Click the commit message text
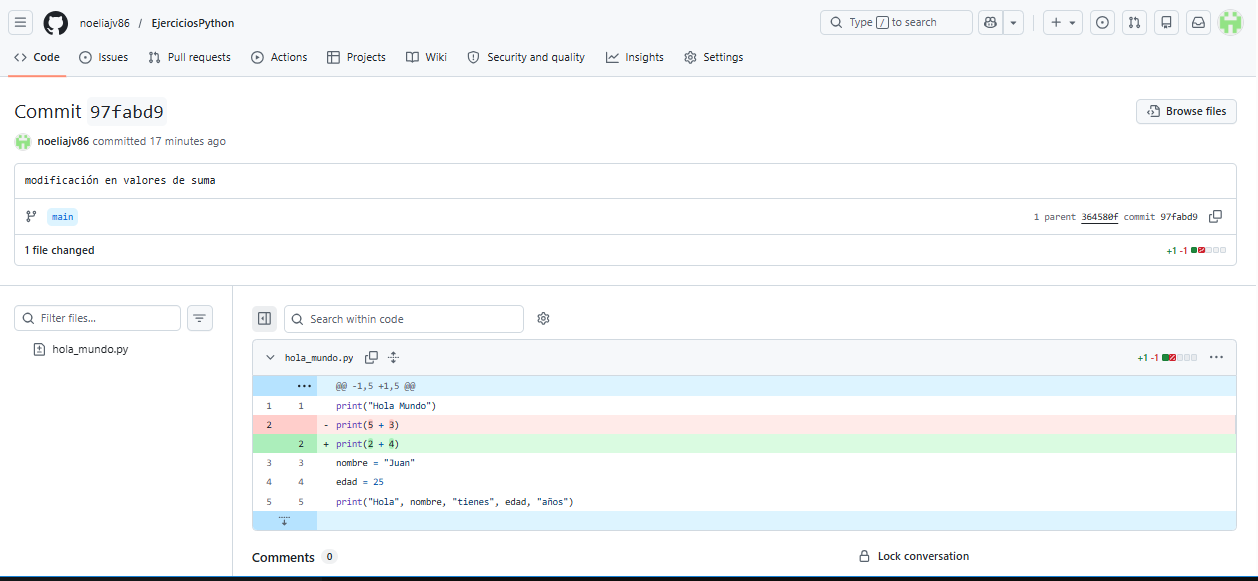 click(120, 181)
